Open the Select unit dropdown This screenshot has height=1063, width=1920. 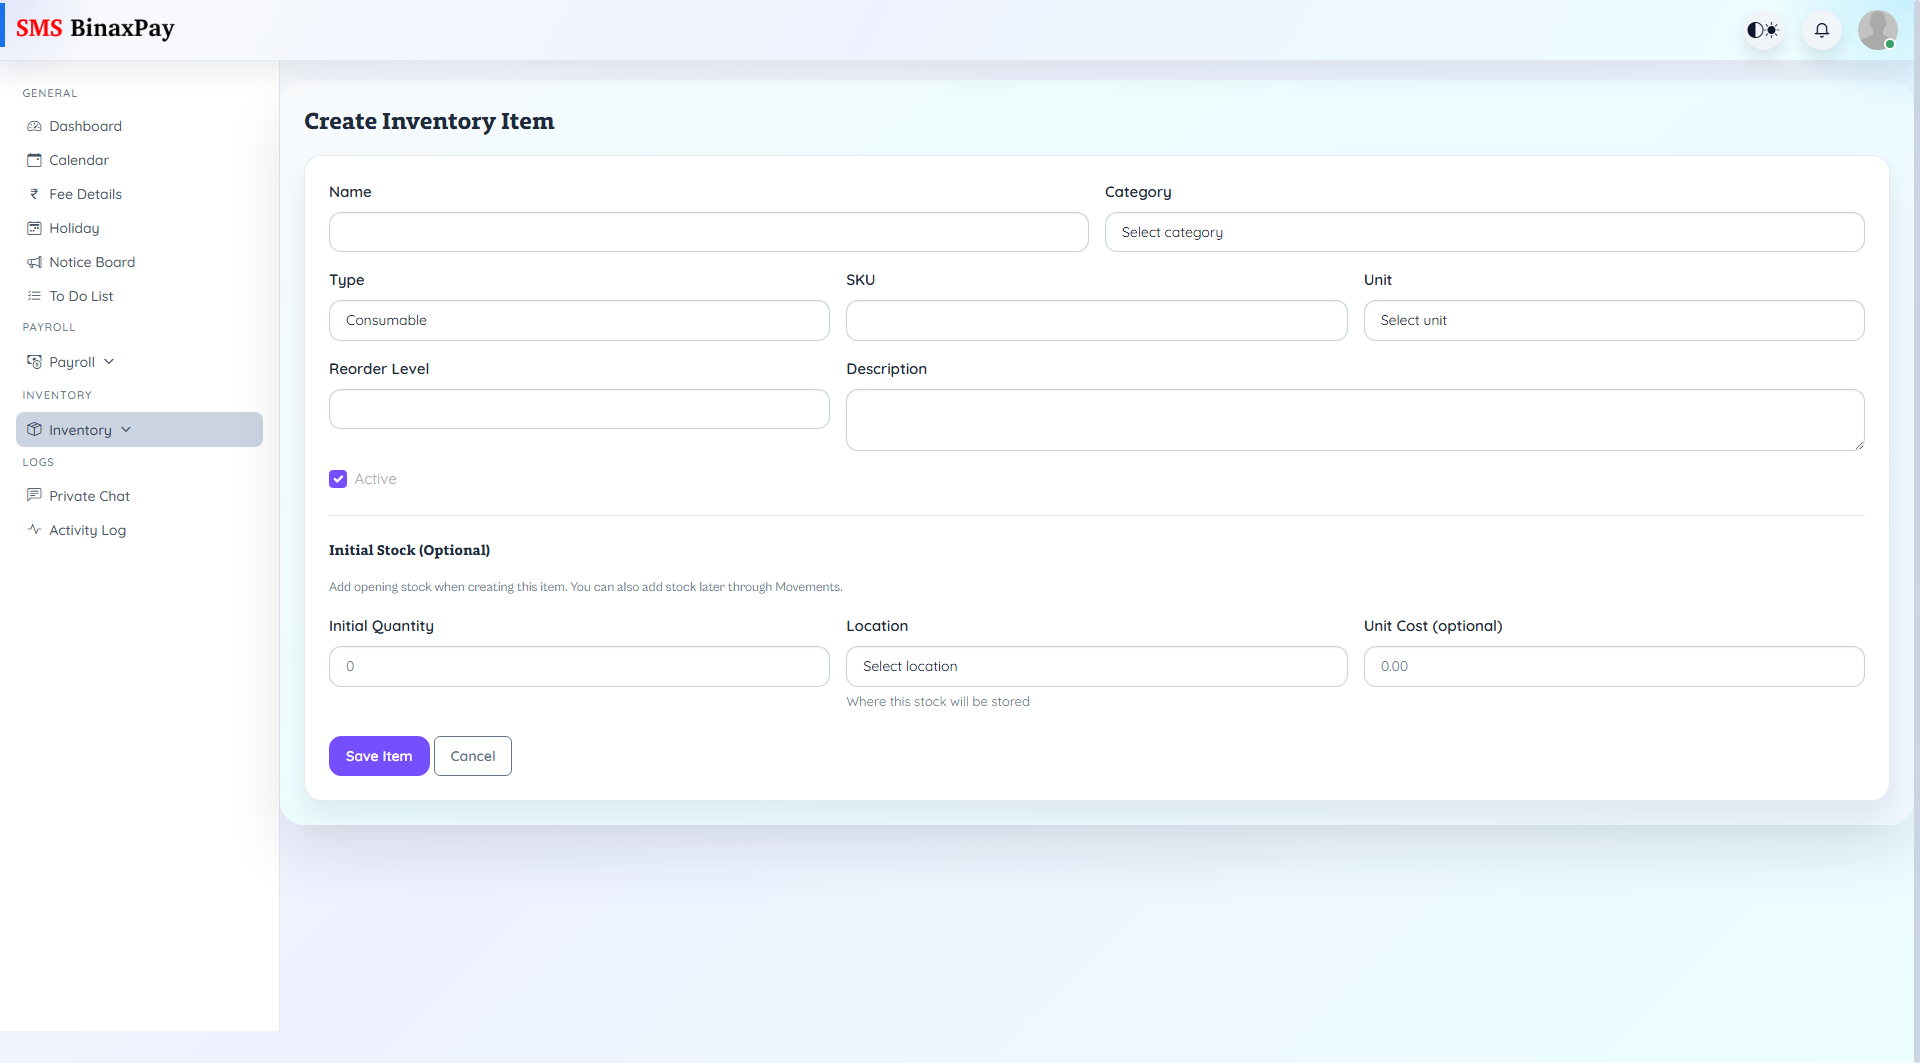pos(1613,320)
